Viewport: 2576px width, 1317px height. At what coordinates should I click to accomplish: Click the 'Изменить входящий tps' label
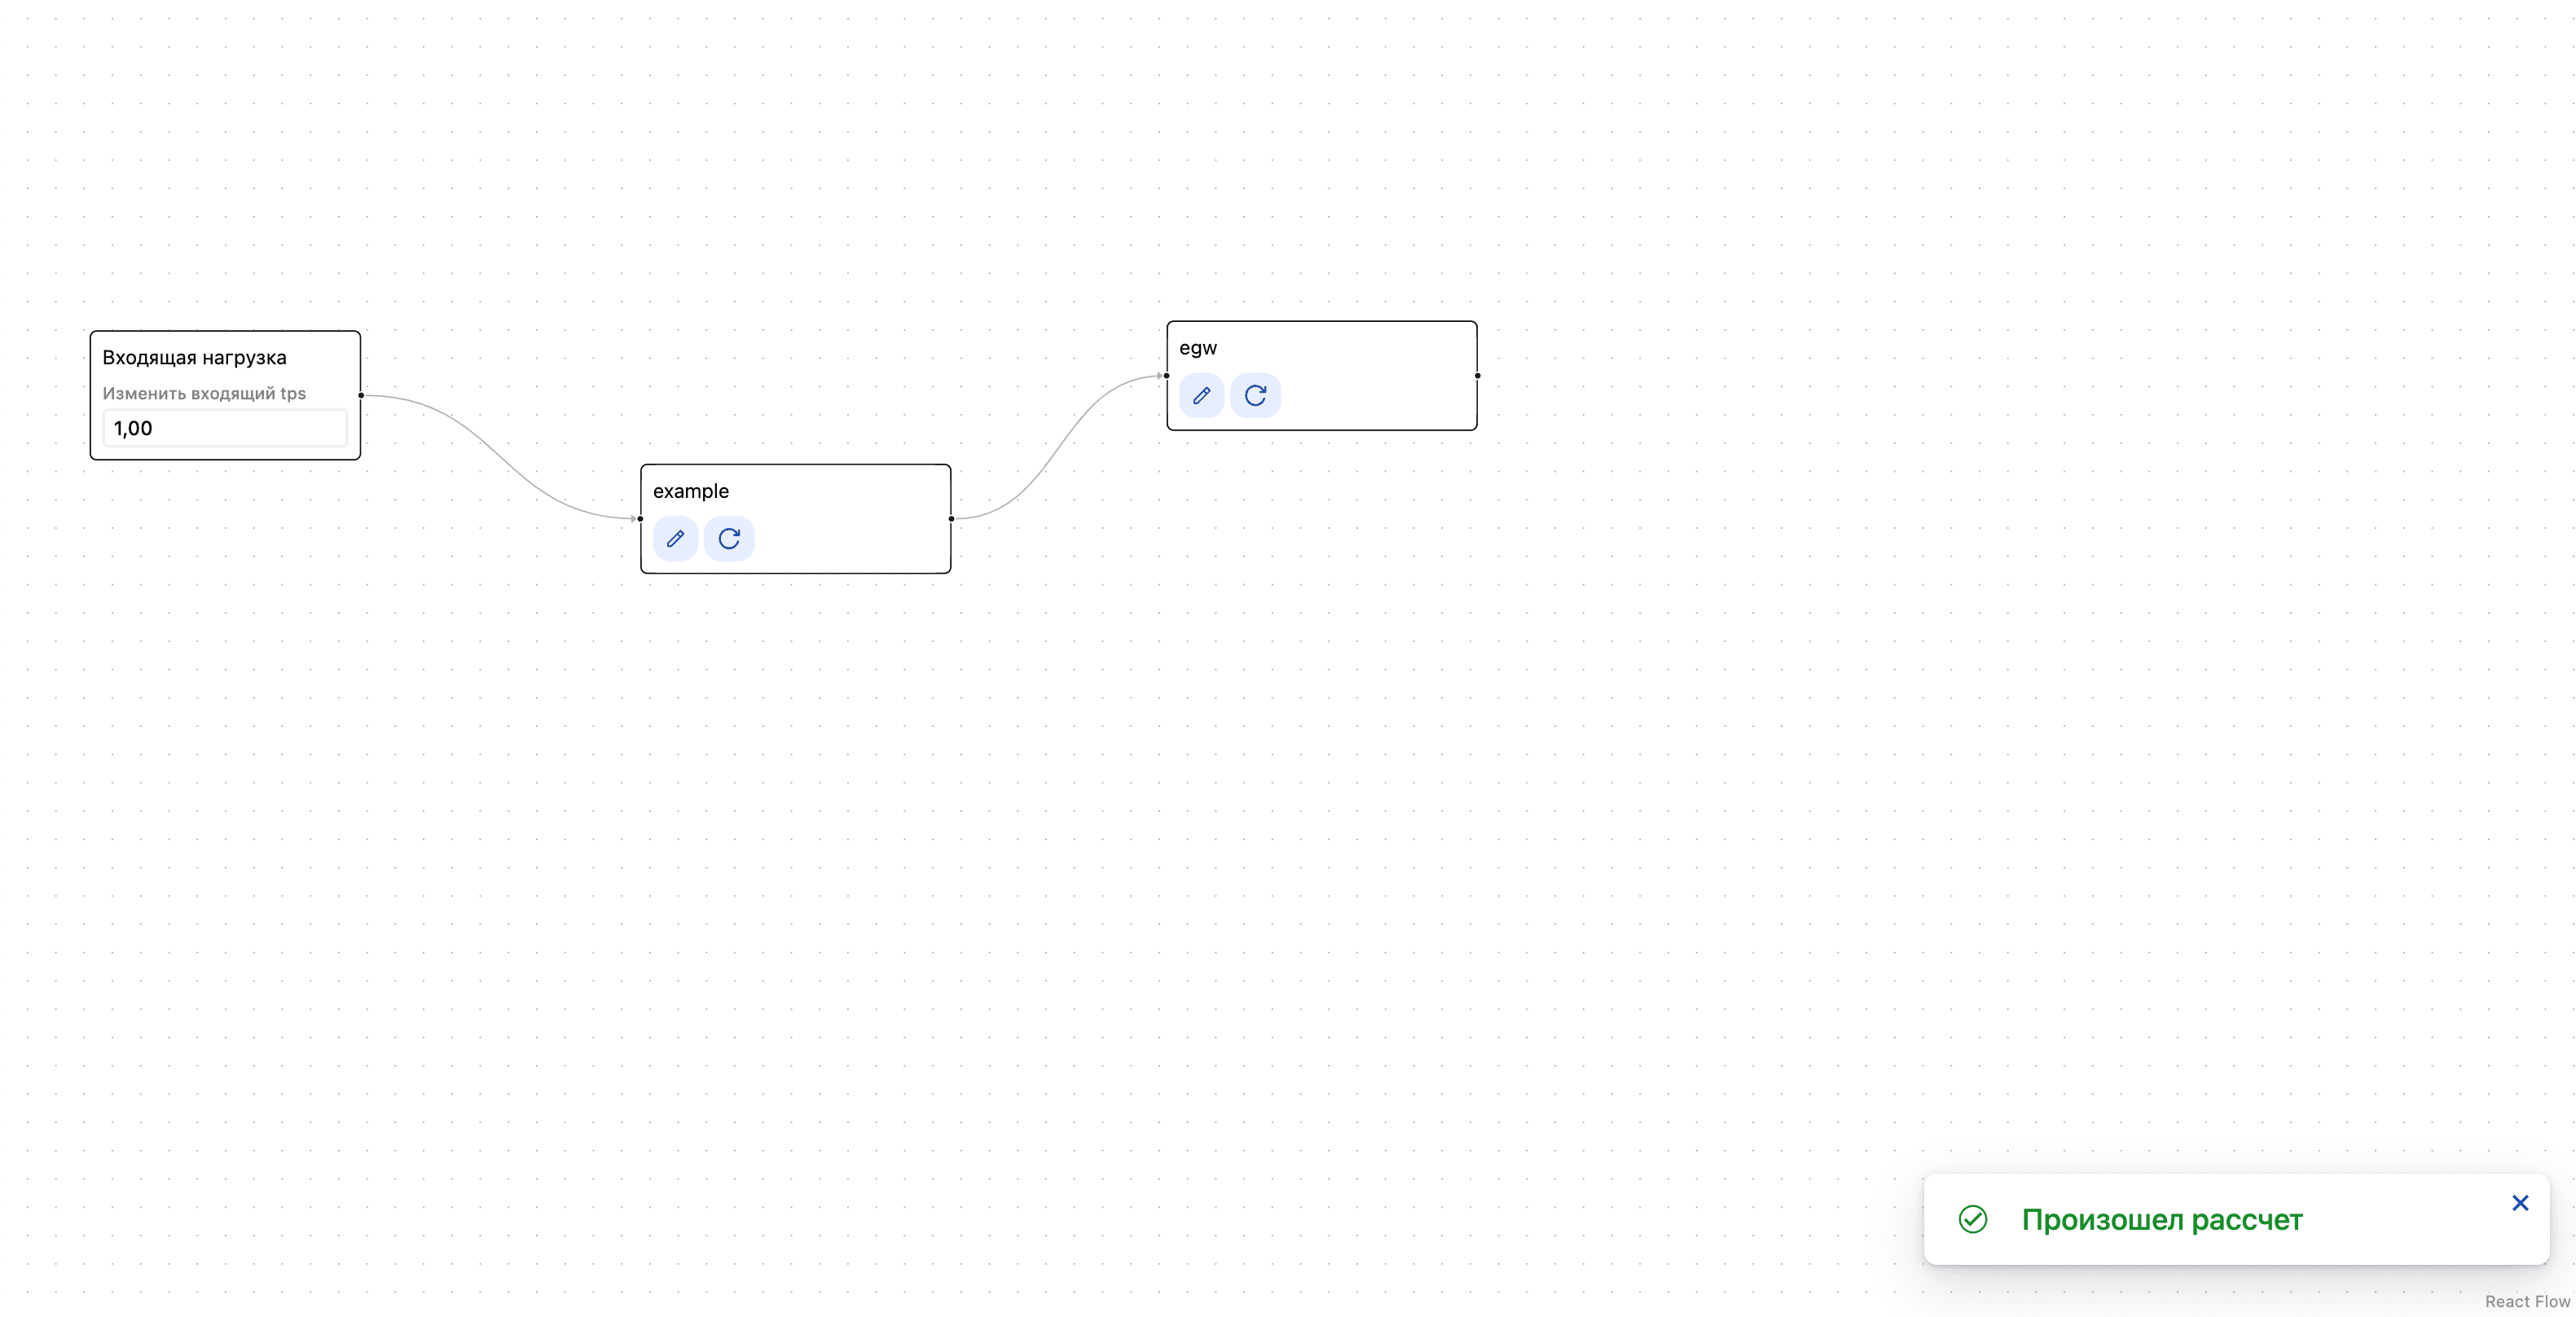click(204, 393)
